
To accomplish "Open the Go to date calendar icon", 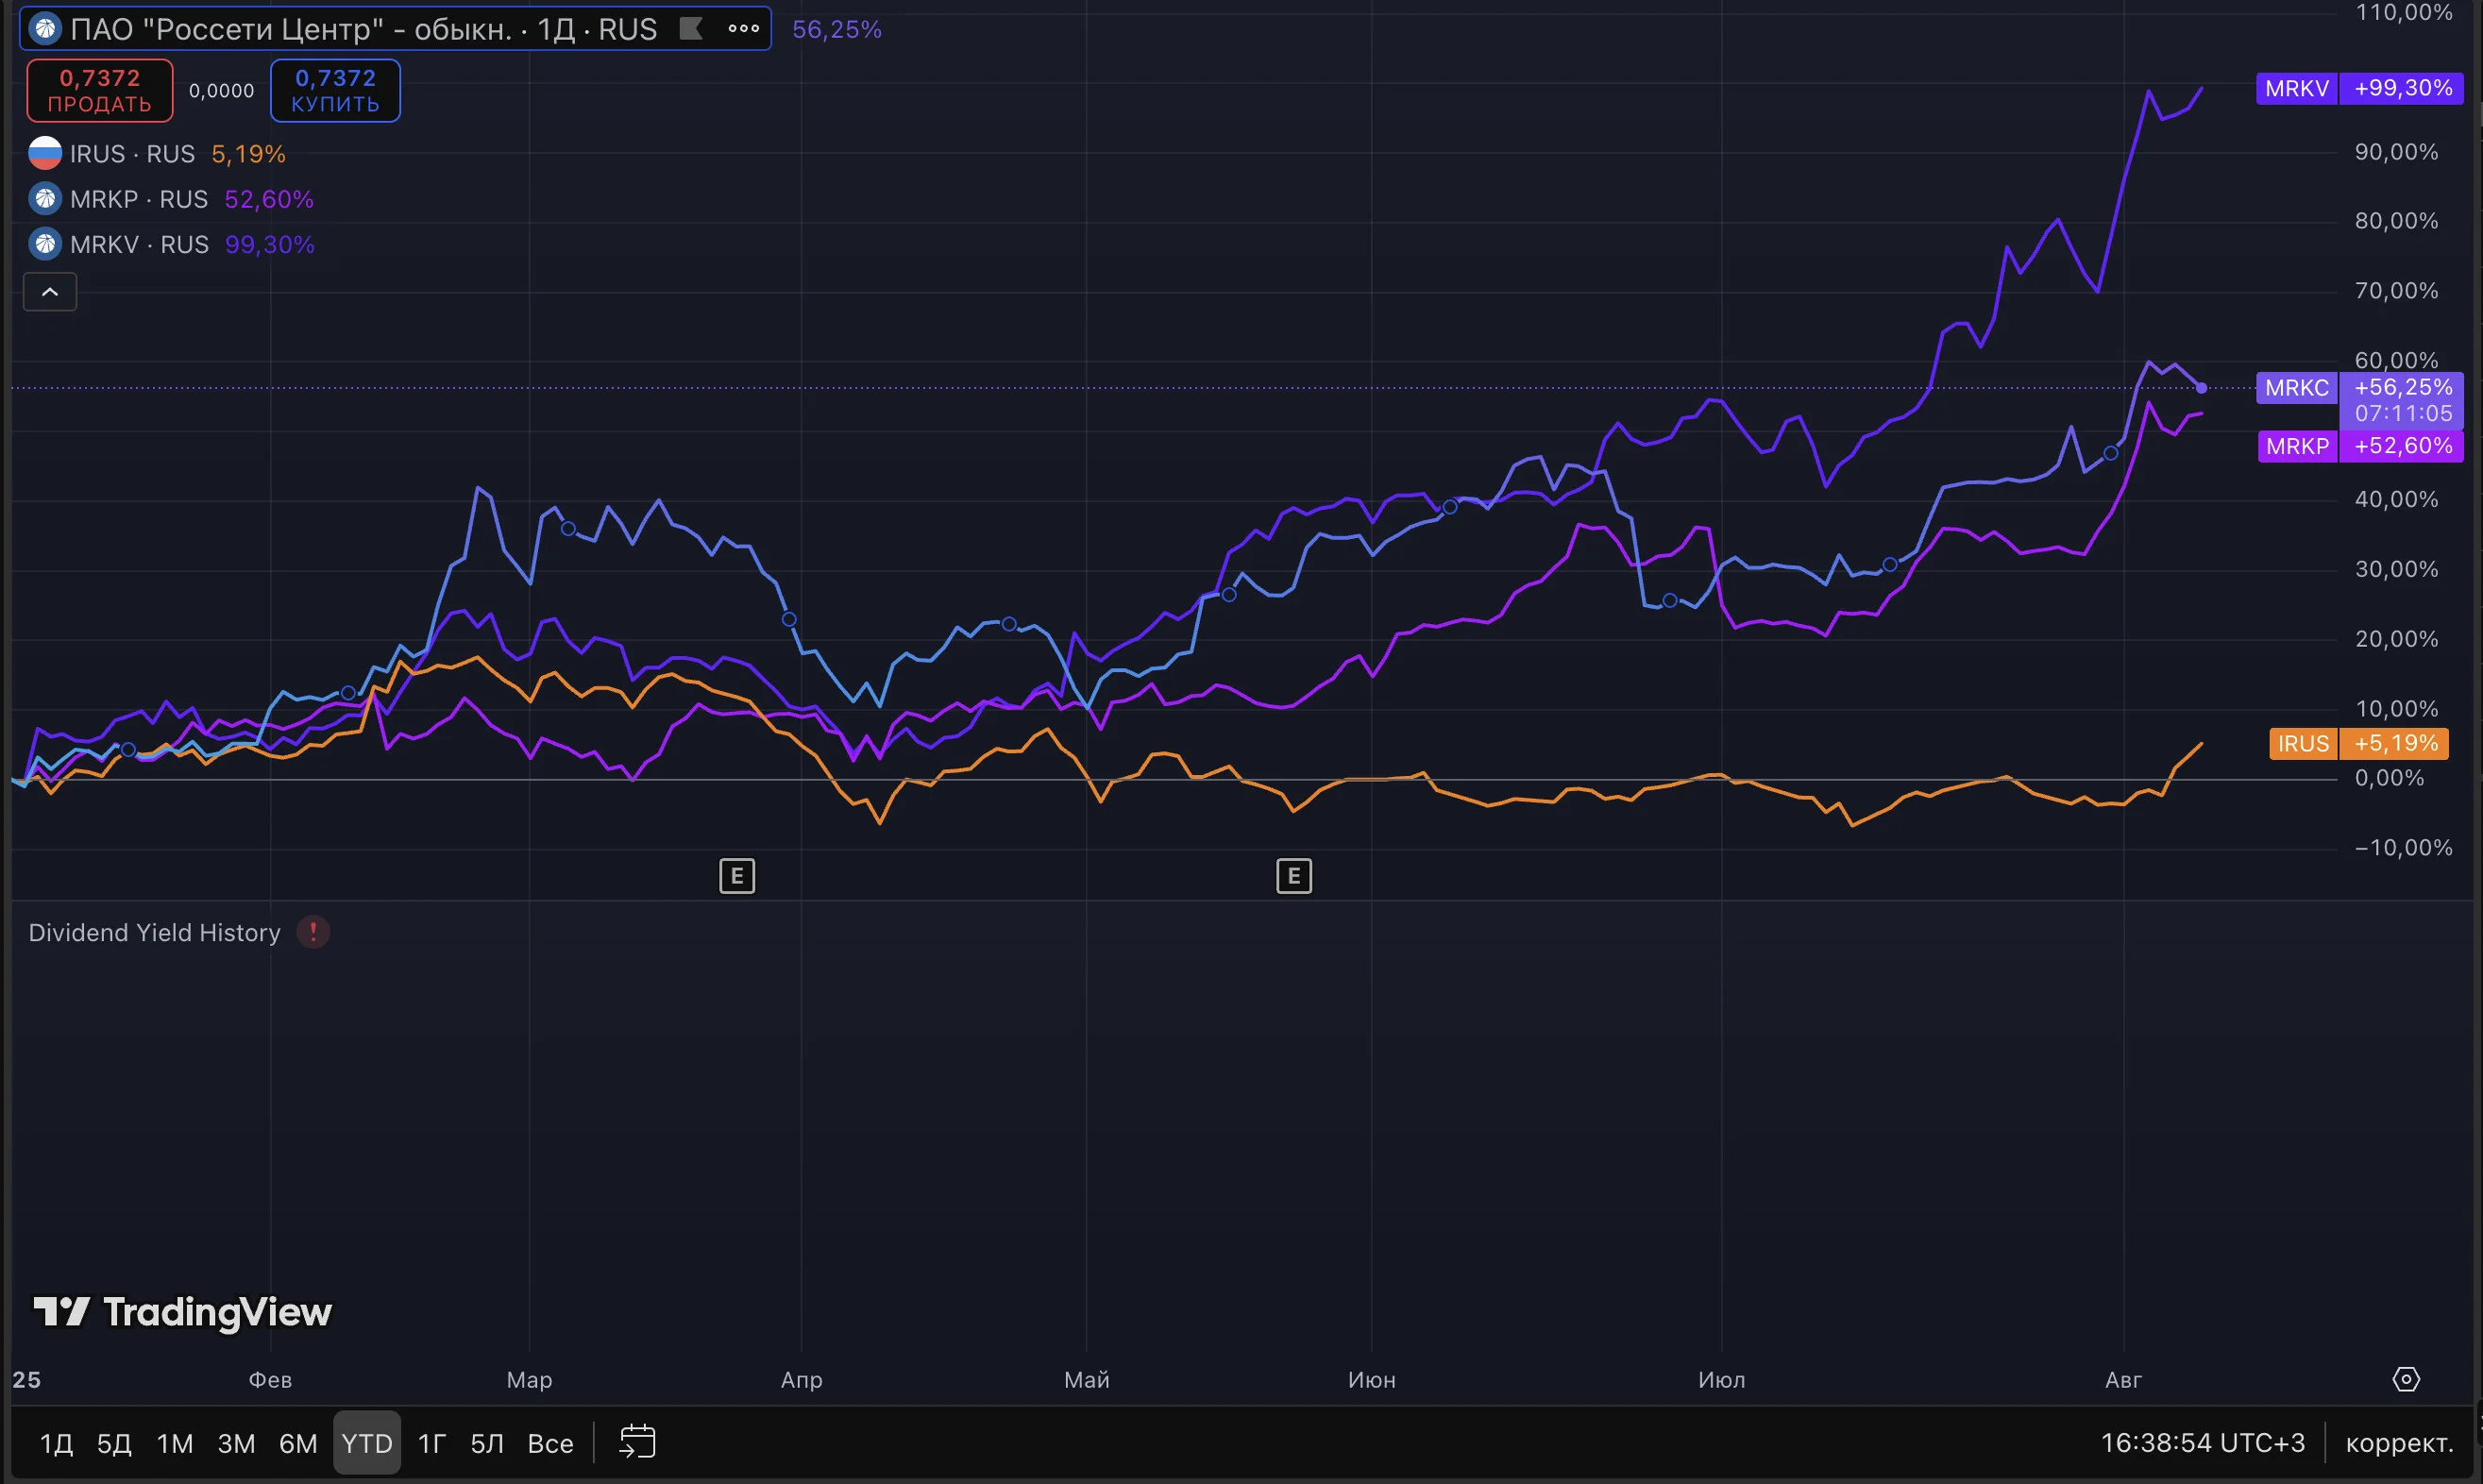I will point(637,1442).
